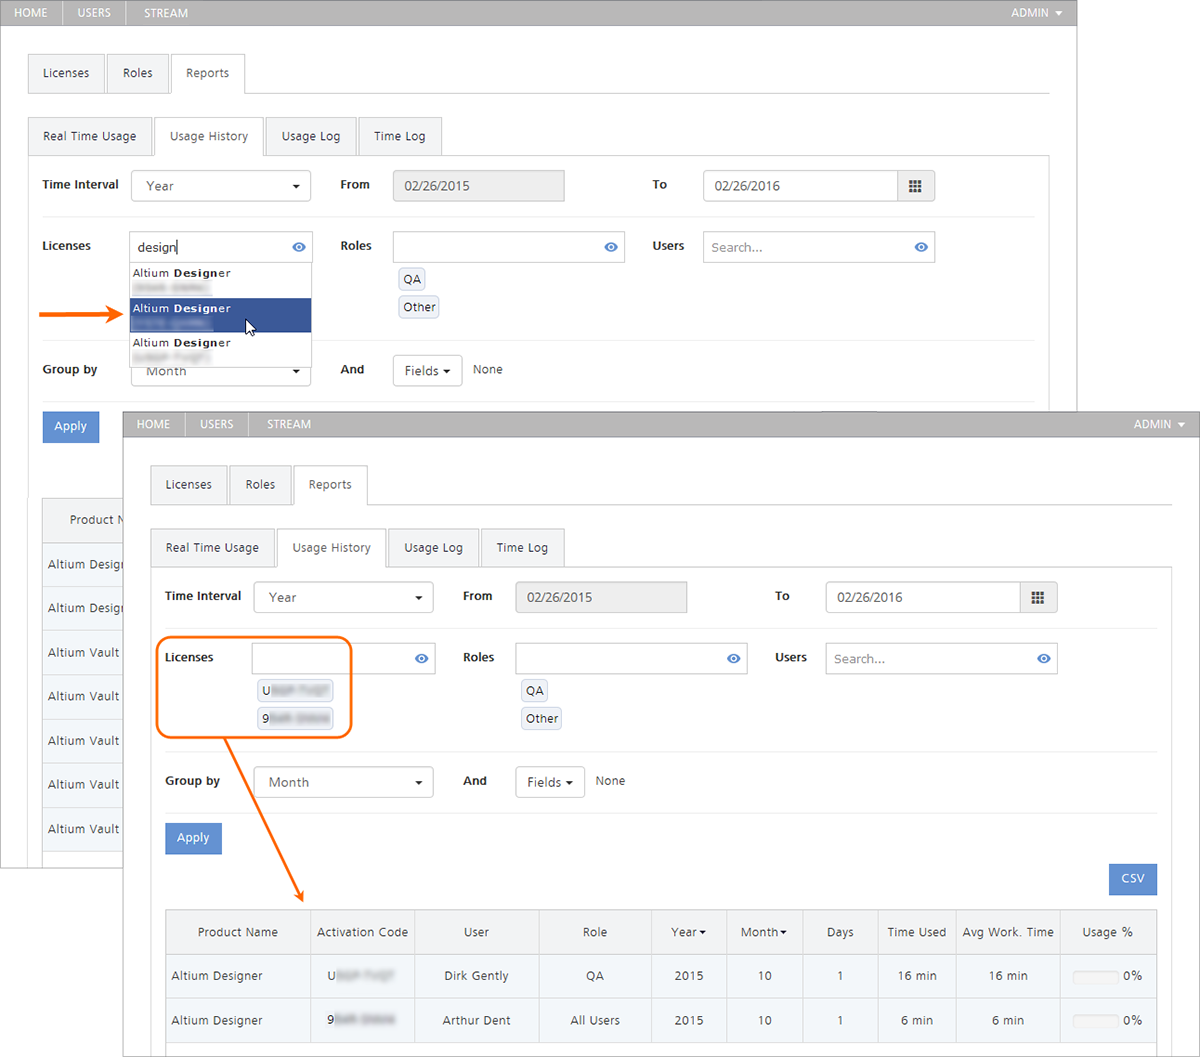This screenshot has width=1200, height=1057.
Task: Select the highlighted Altium Designer suggestion in the list
Action: pos(220,315)
